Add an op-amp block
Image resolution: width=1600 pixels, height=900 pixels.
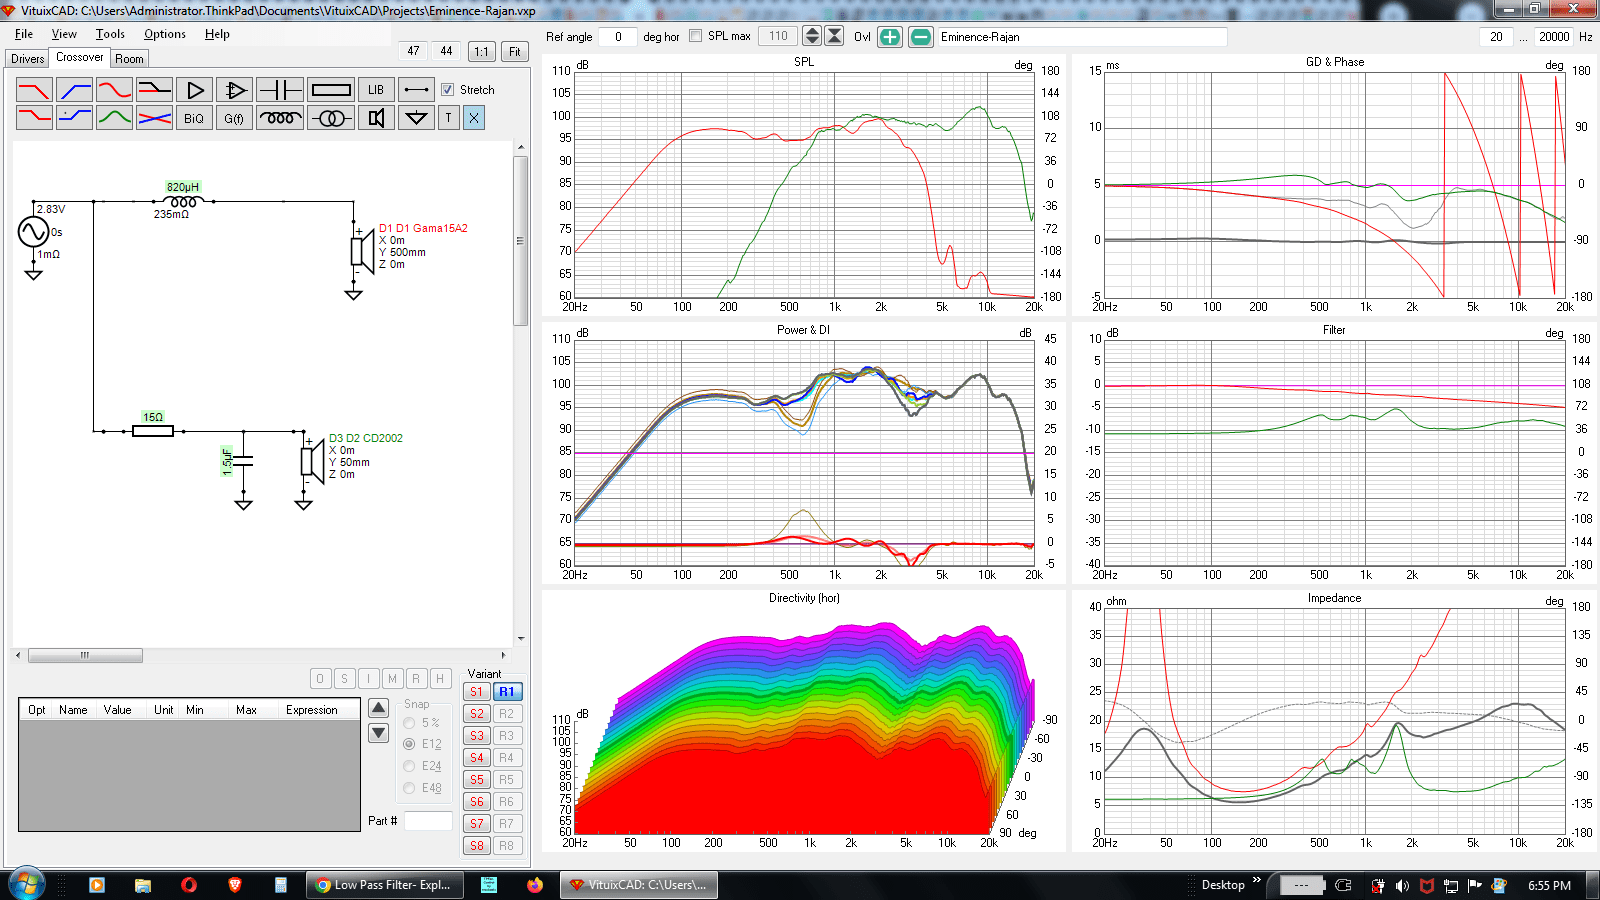[x=235, y=90]
